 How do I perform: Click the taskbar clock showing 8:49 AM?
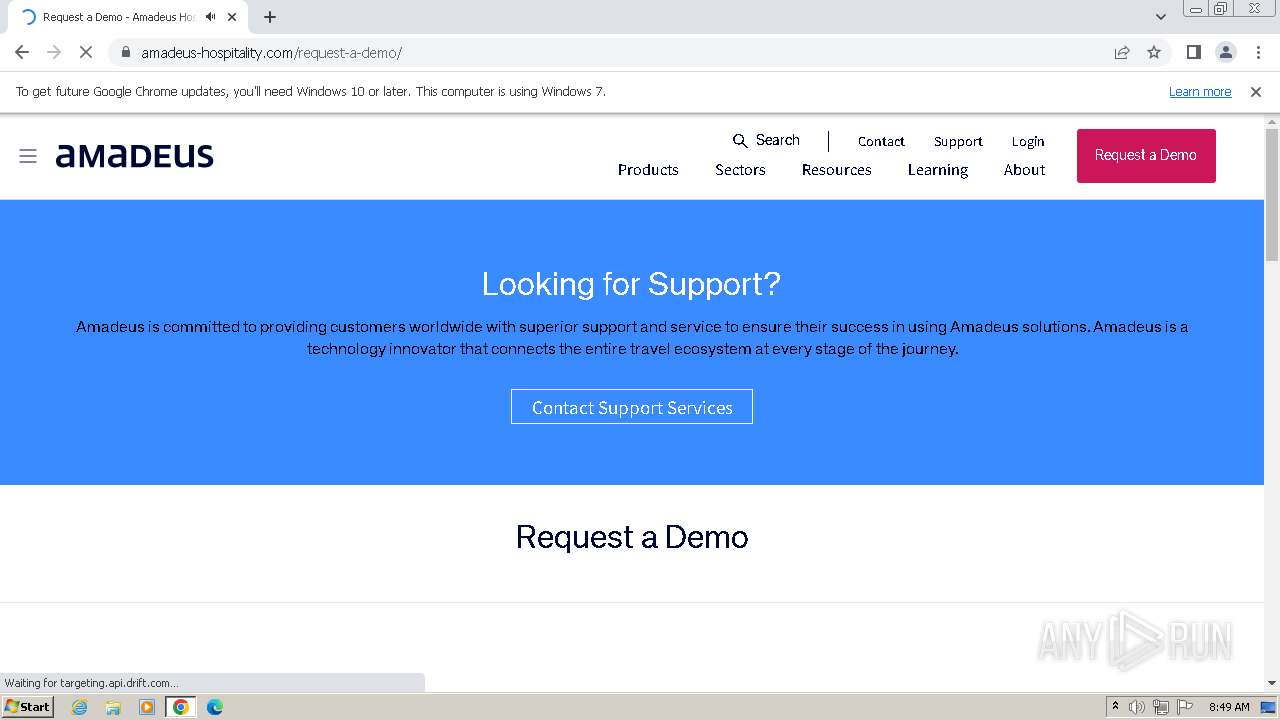coord(1229,707)
